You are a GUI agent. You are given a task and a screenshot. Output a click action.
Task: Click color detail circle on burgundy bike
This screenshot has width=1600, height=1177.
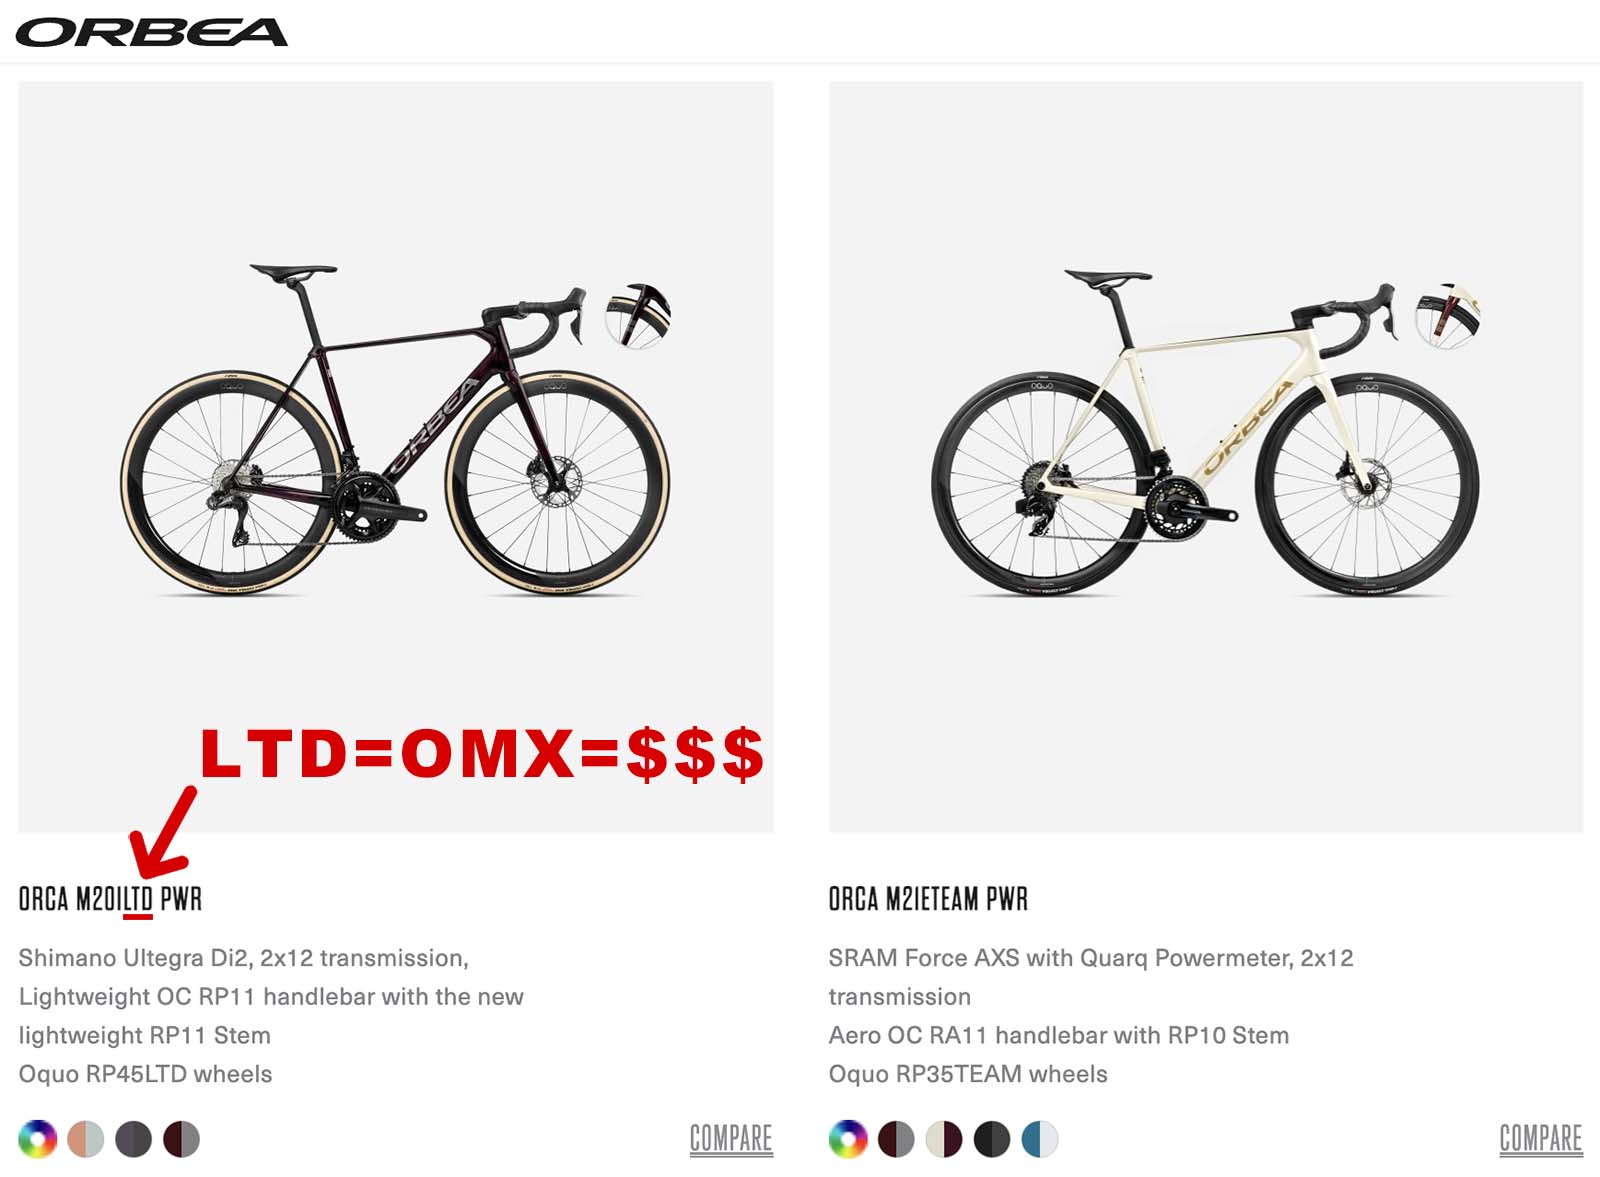638,316
